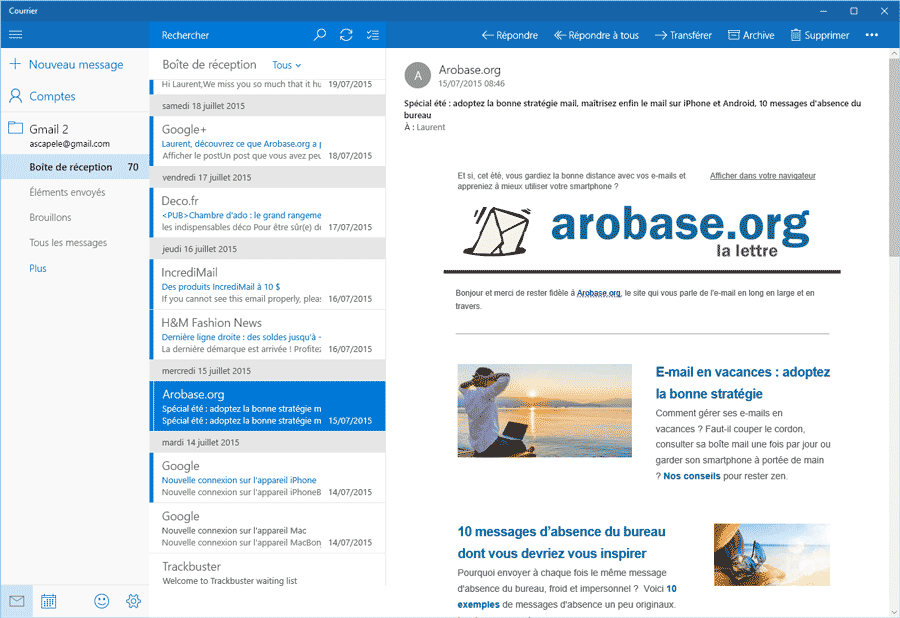Open the H&M Fashion News email

click(267, 335)
